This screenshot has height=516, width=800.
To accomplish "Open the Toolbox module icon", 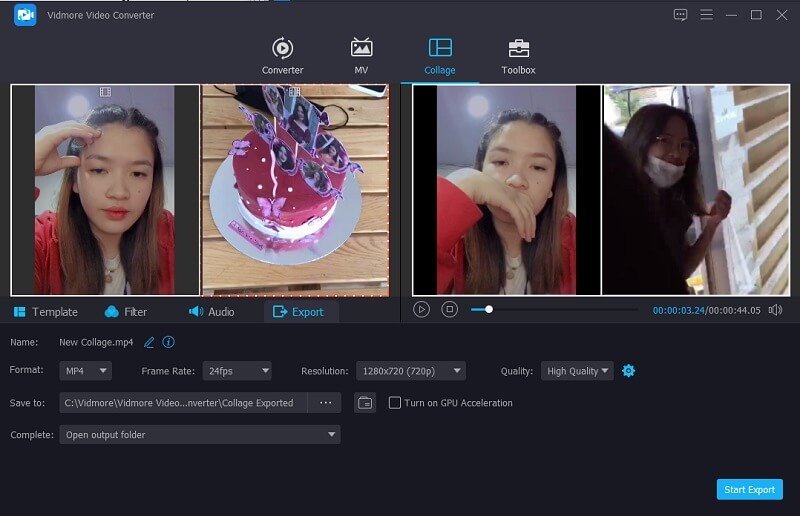I will (518, 48).
